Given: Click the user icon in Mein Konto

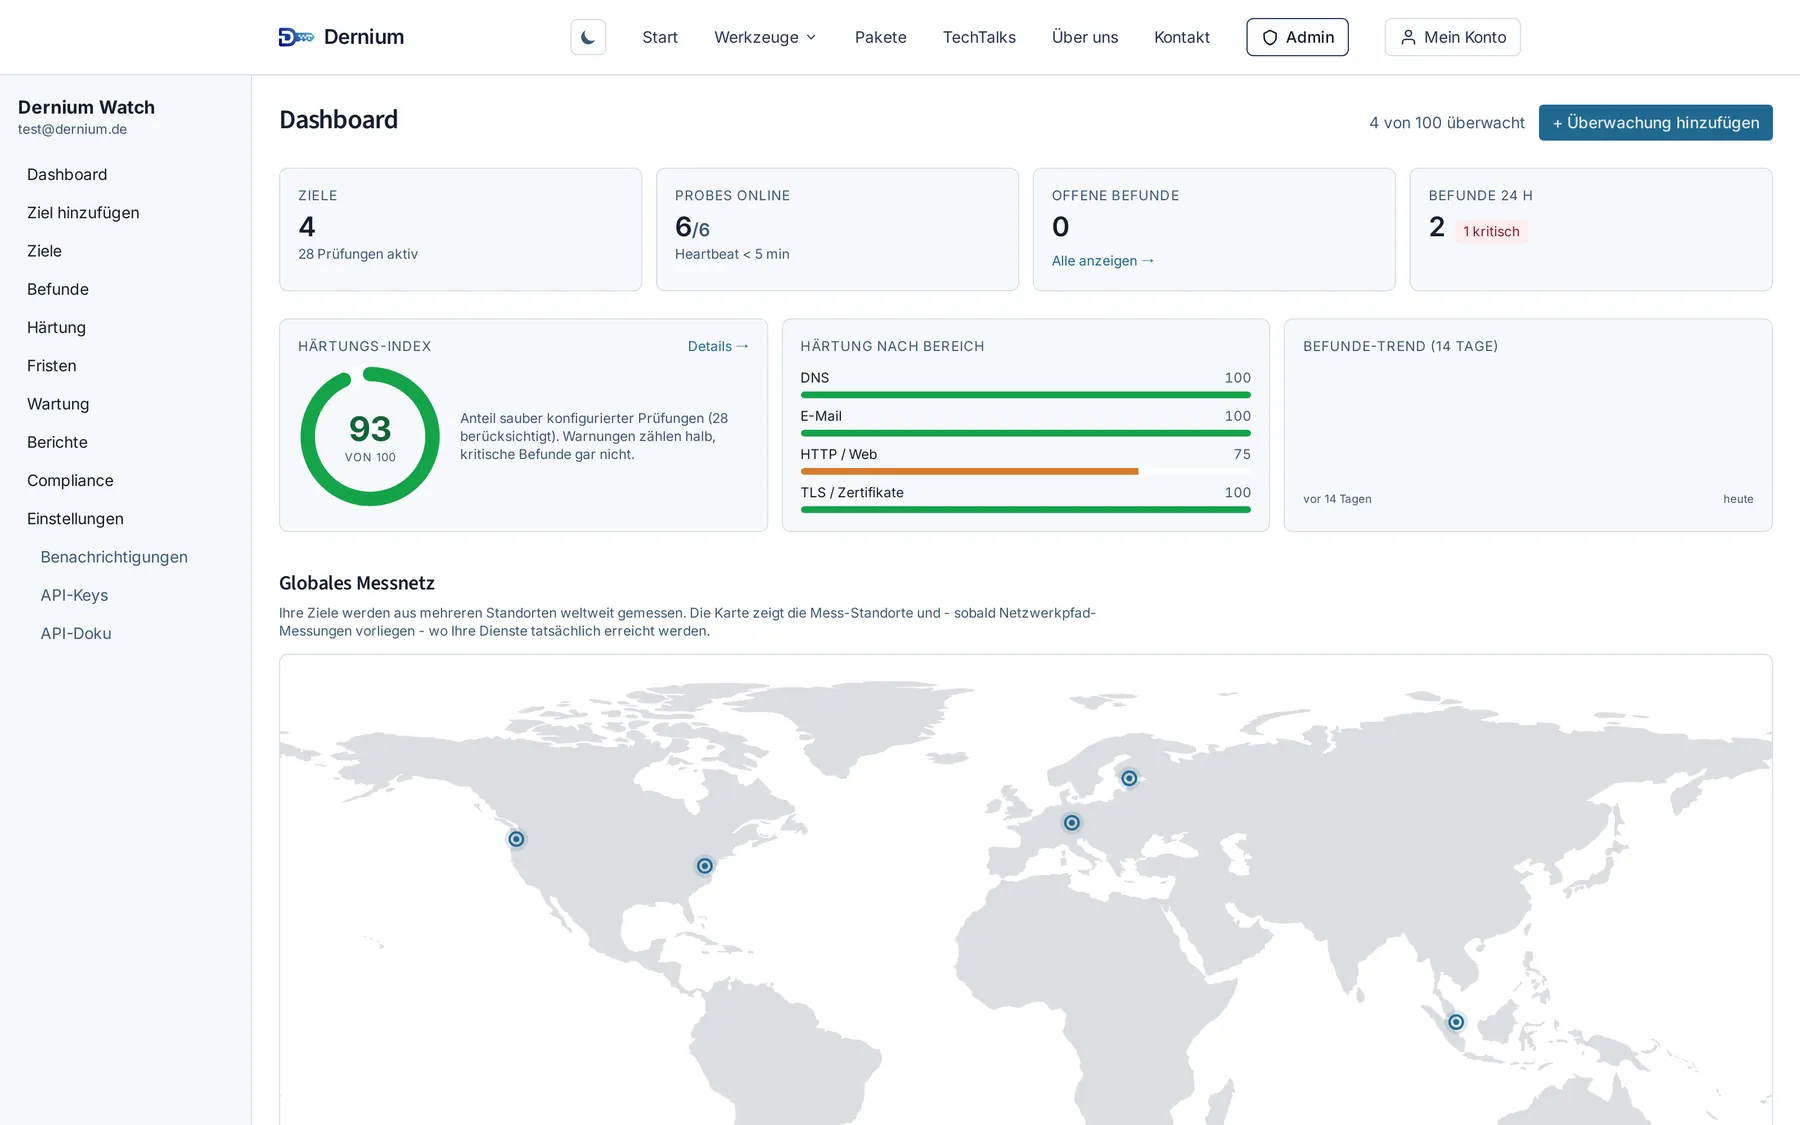Looking at the screenshot, I should click(x=1408, y=37).
